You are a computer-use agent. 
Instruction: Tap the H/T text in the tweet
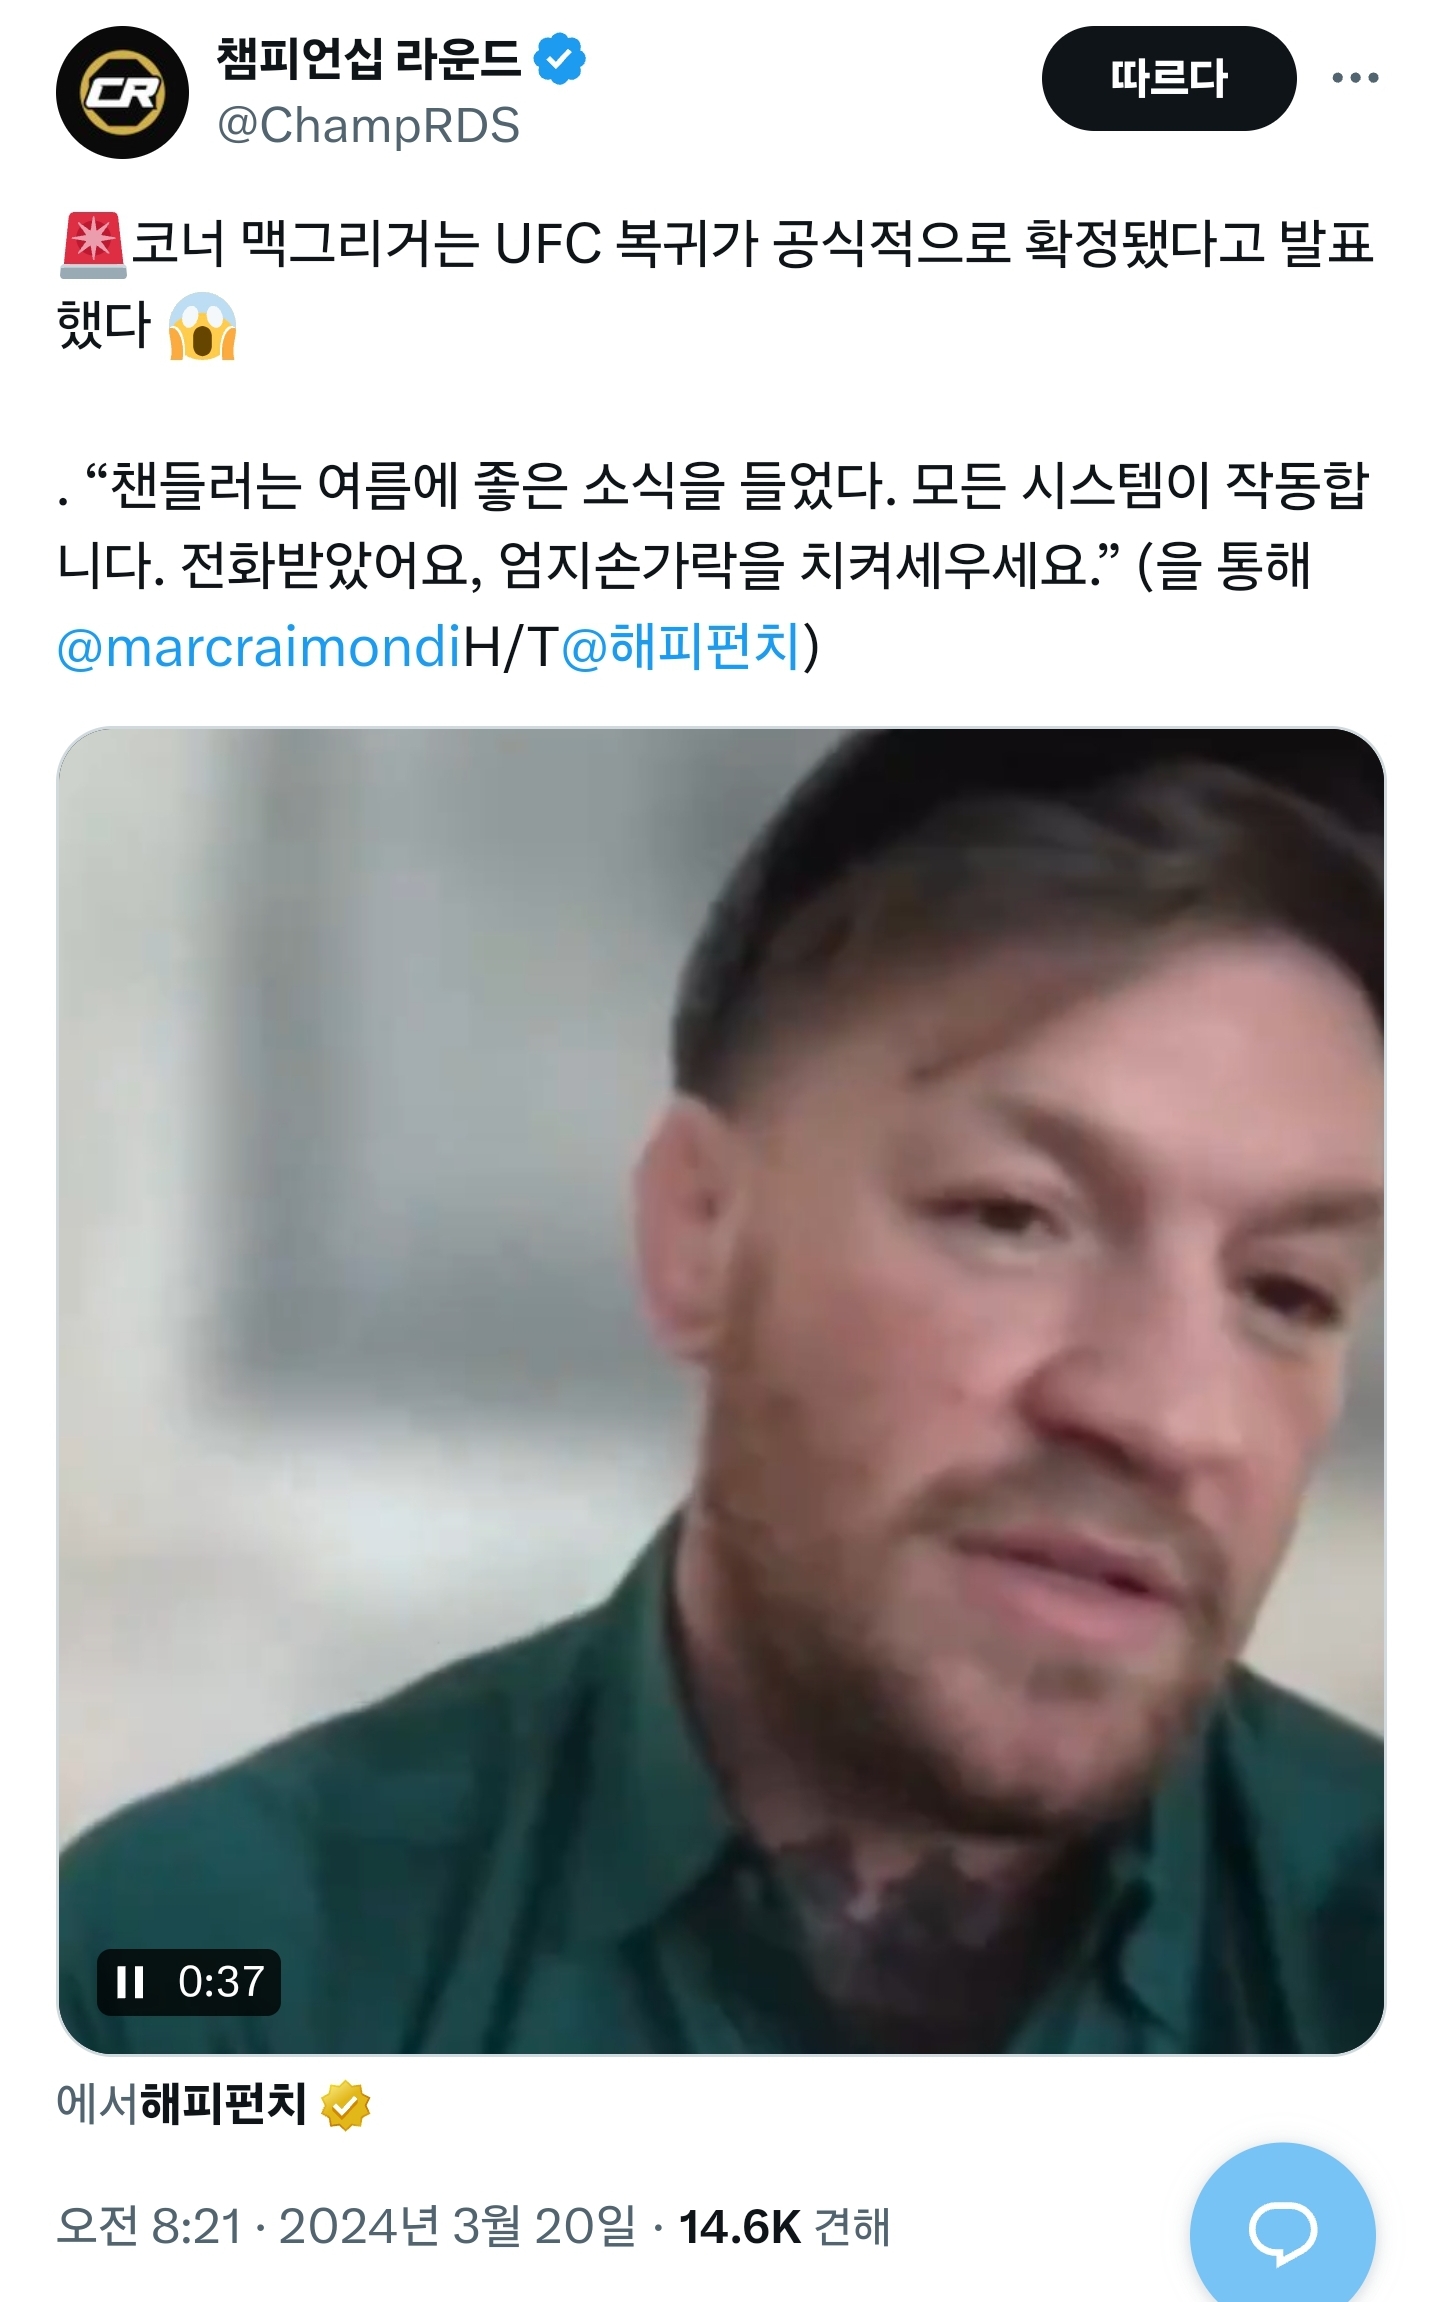click(511, 647)
